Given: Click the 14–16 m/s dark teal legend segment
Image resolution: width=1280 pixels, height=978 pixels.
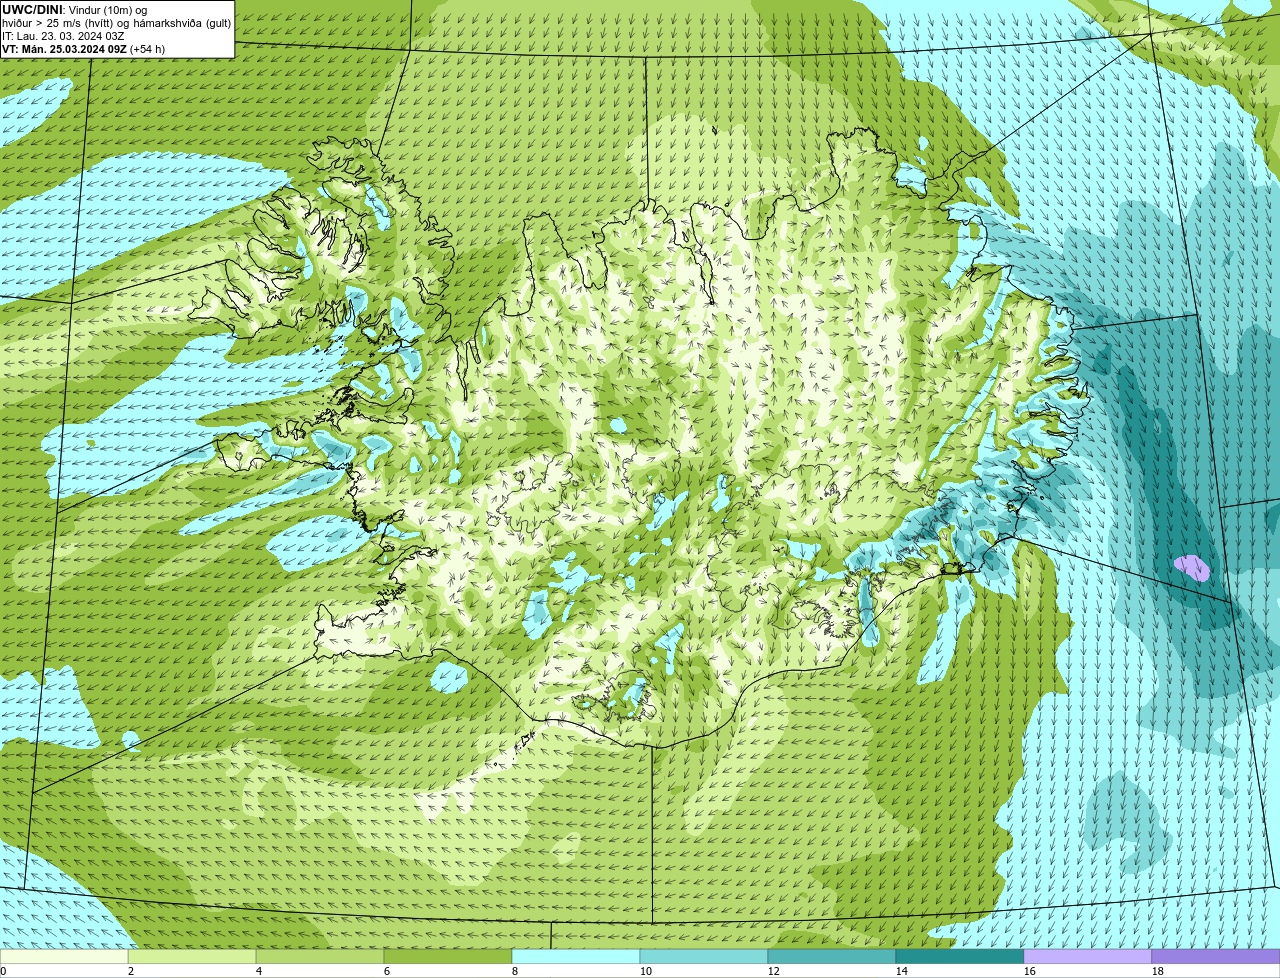Looking at the screenshot, I should [x=960, y=957].
